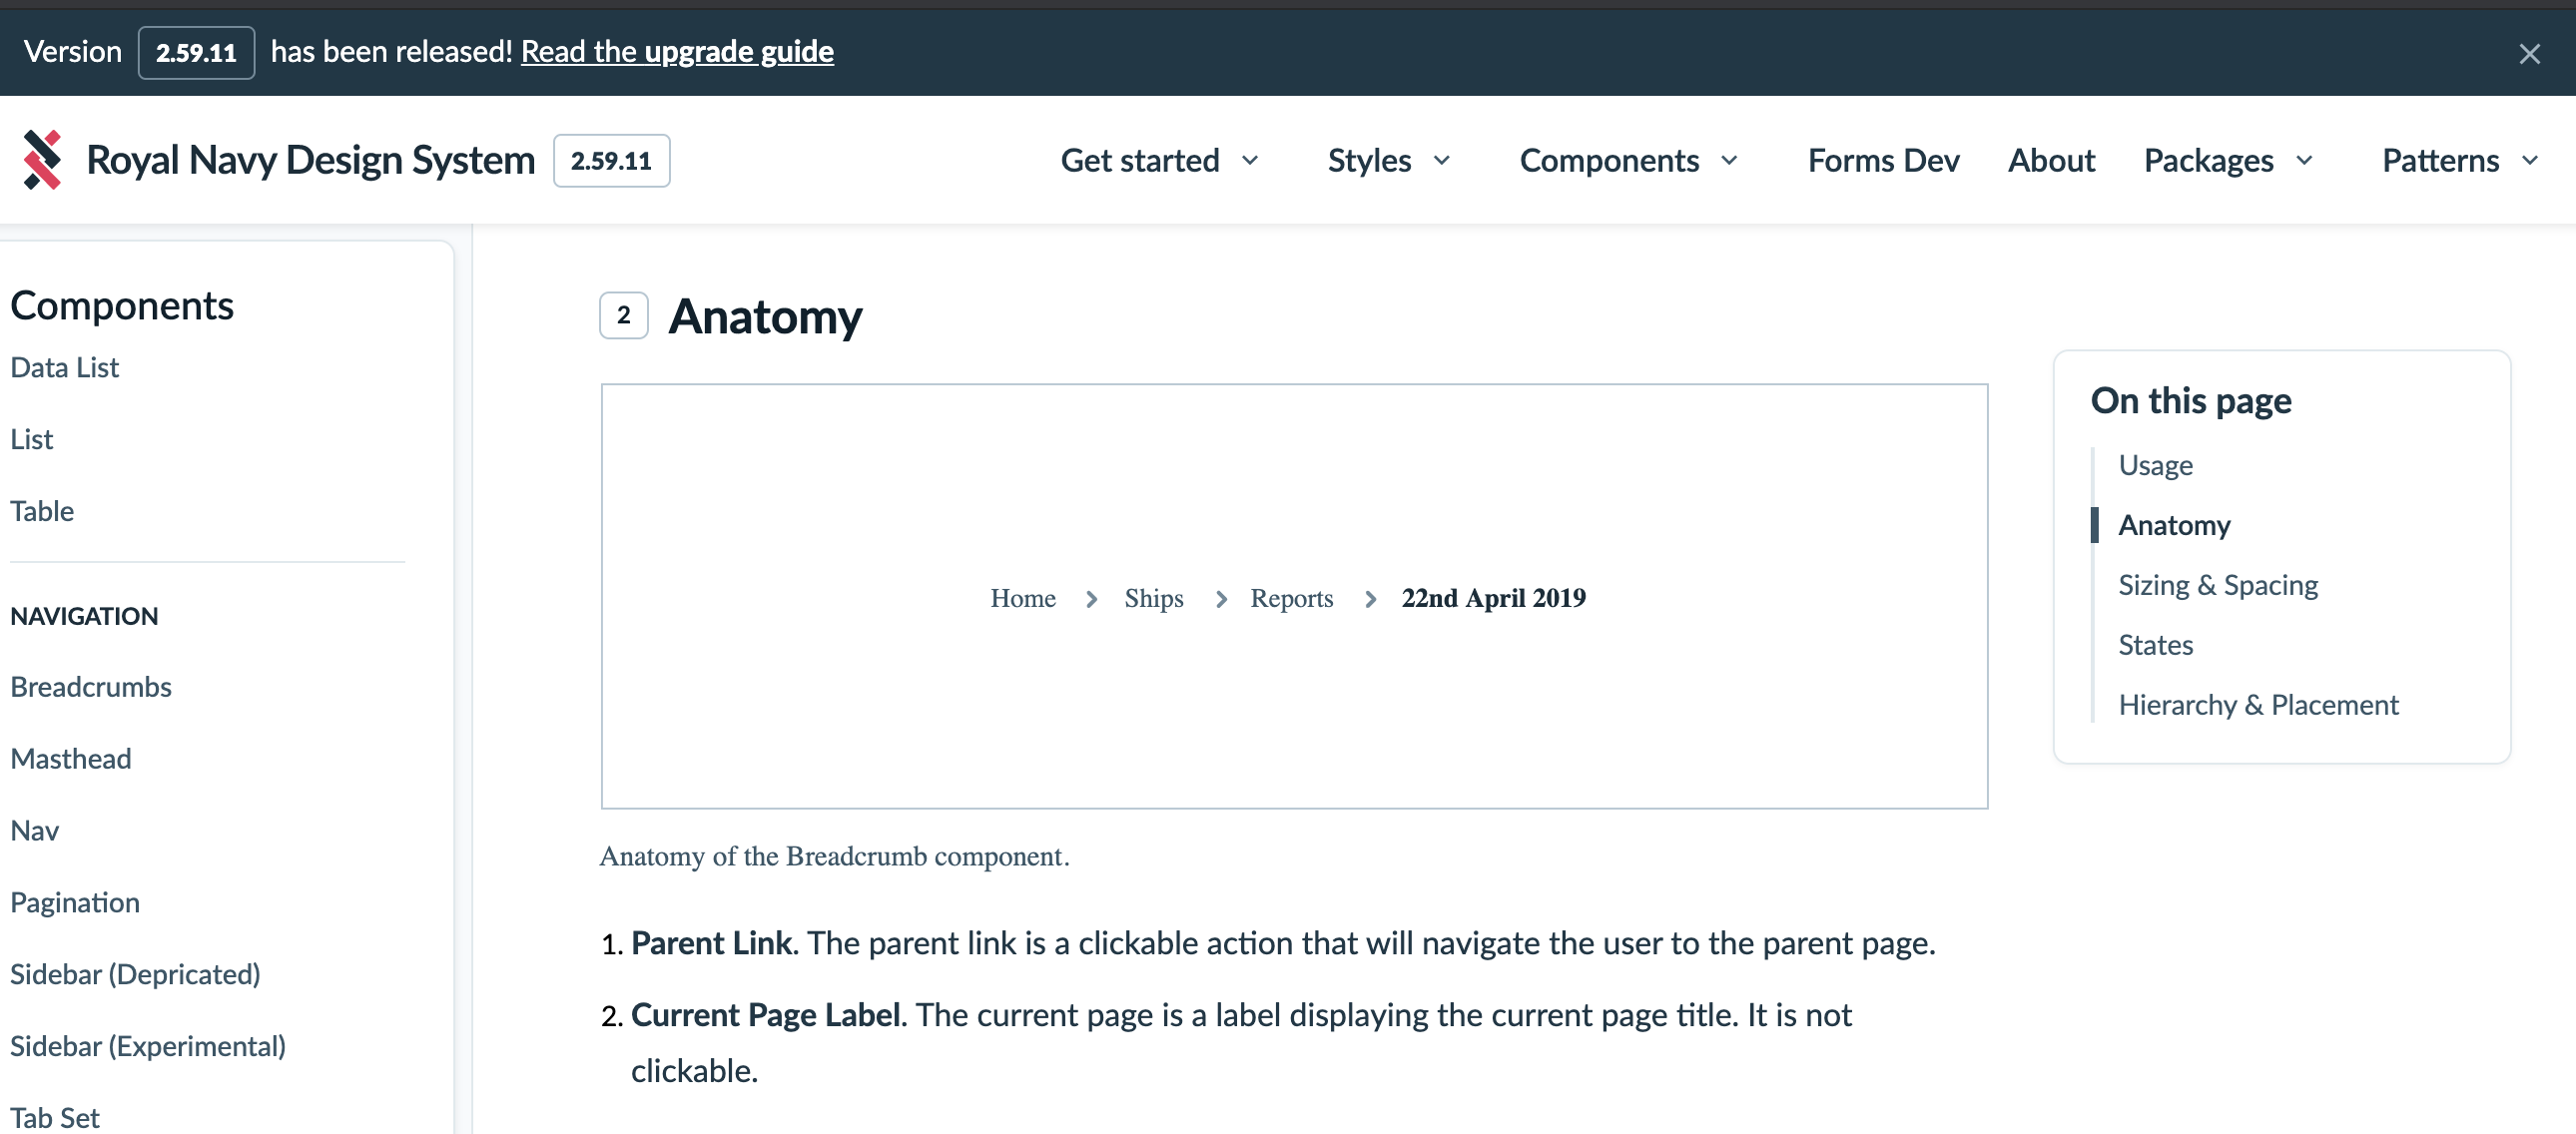2576x1134 pixels.
Task: Go to the Data List component page
Action: tap(63, 366)
